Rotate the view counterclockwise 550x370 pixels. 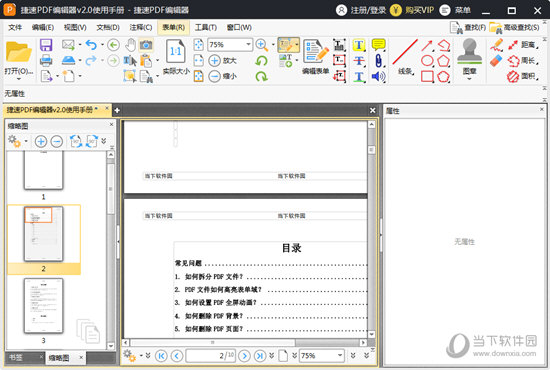point(261,61)
